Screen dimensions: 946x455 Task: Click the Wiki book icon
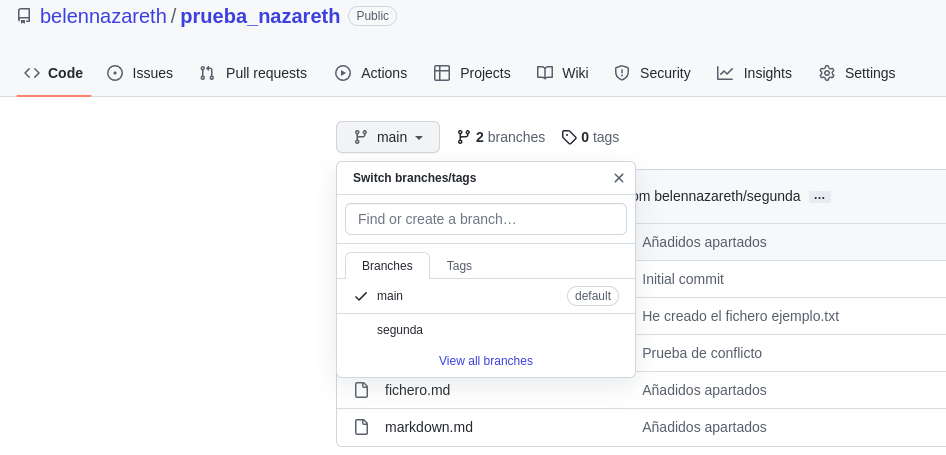coord(545,73)
